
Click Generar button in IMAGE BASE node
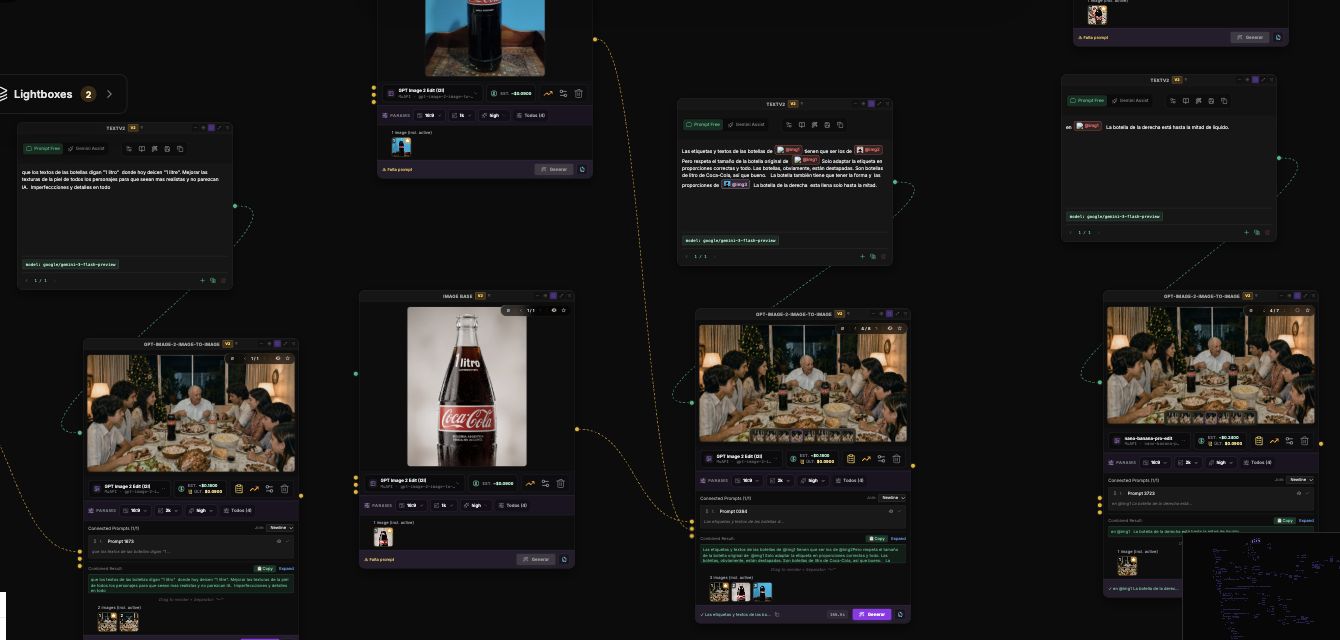tap(536, 559)
